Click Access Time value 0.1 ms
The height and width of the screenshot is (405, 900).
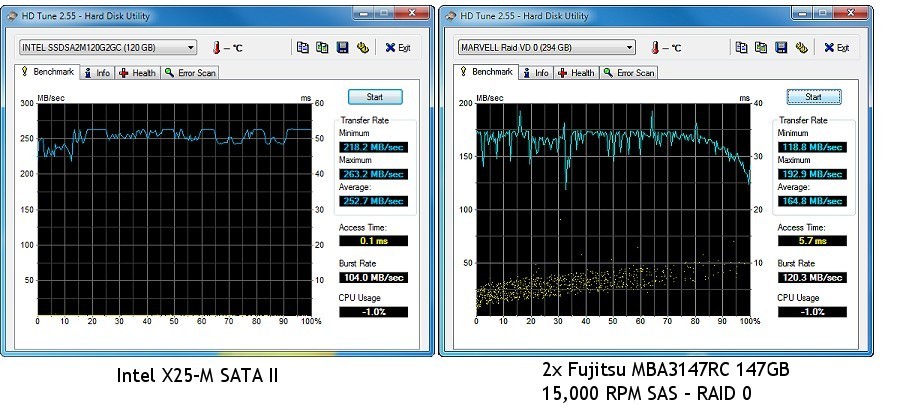click(x=373, y=241)
